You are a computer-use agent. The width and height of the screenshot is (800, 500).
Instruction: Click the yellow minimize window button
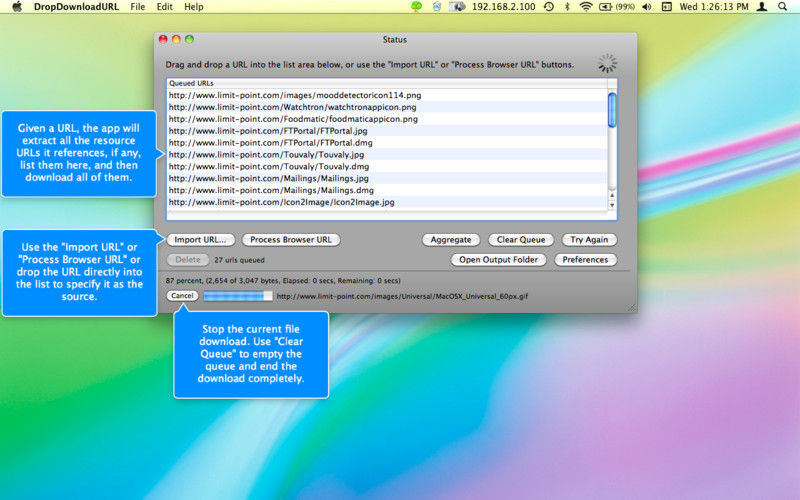point(176,39)
